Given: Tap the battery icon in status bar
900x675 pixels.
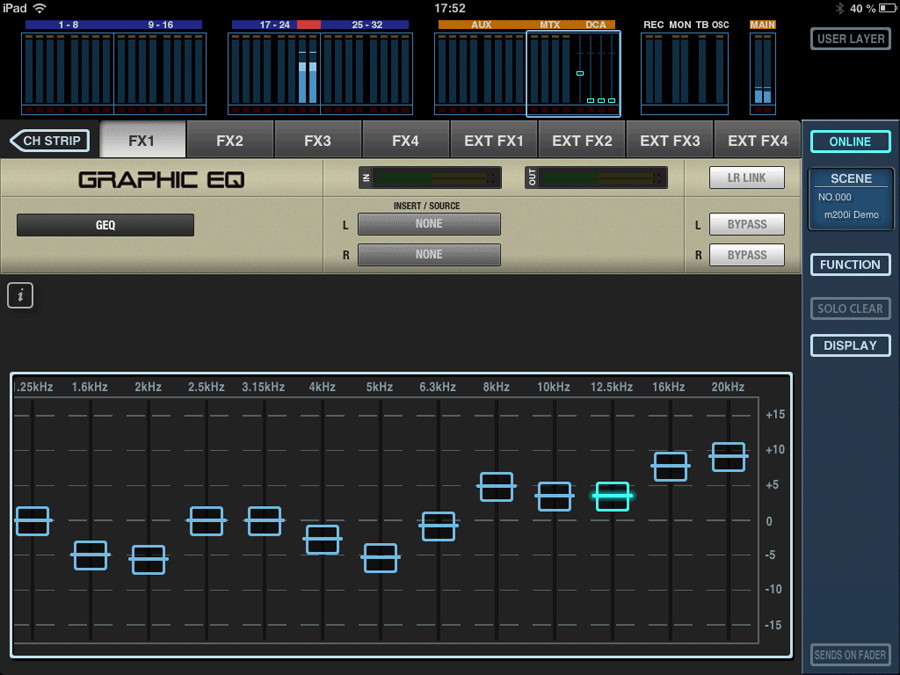Looking at the screenshot, I should [x=887, y=8].
